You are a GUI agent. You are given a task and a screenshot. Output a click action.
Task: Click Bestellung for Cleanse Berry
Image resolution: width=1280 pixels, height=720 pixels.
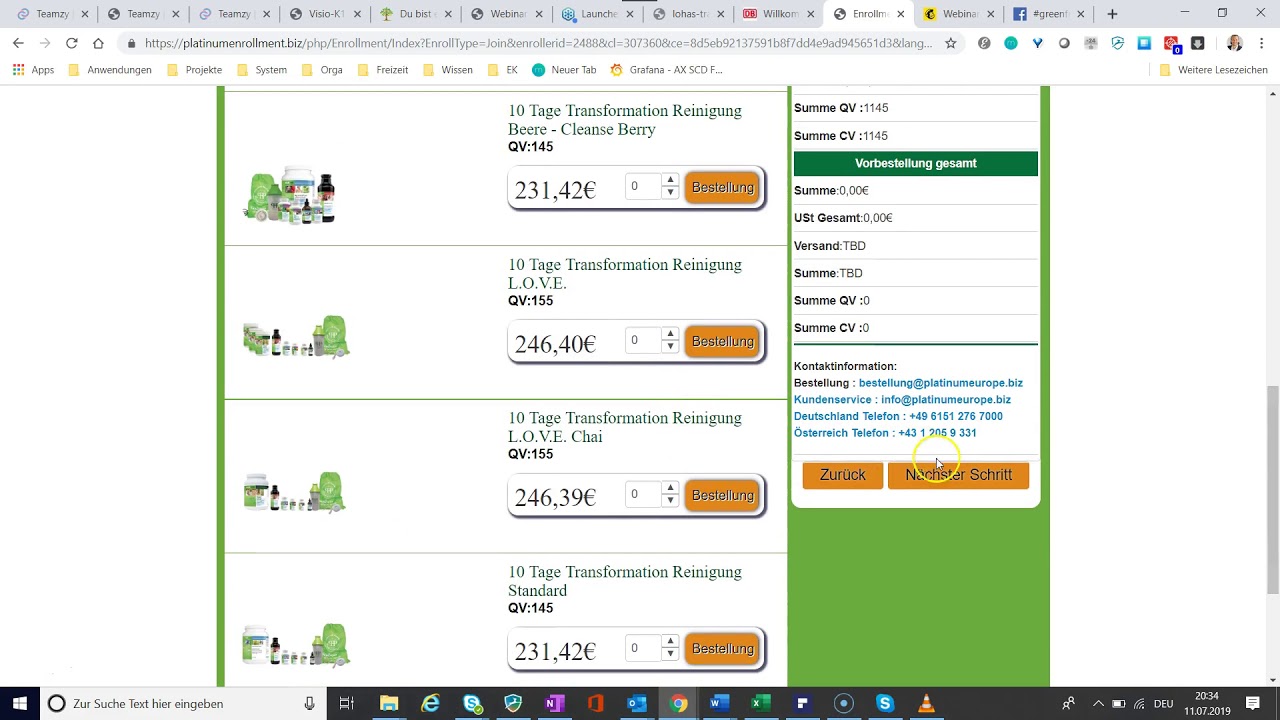point(722,187)
